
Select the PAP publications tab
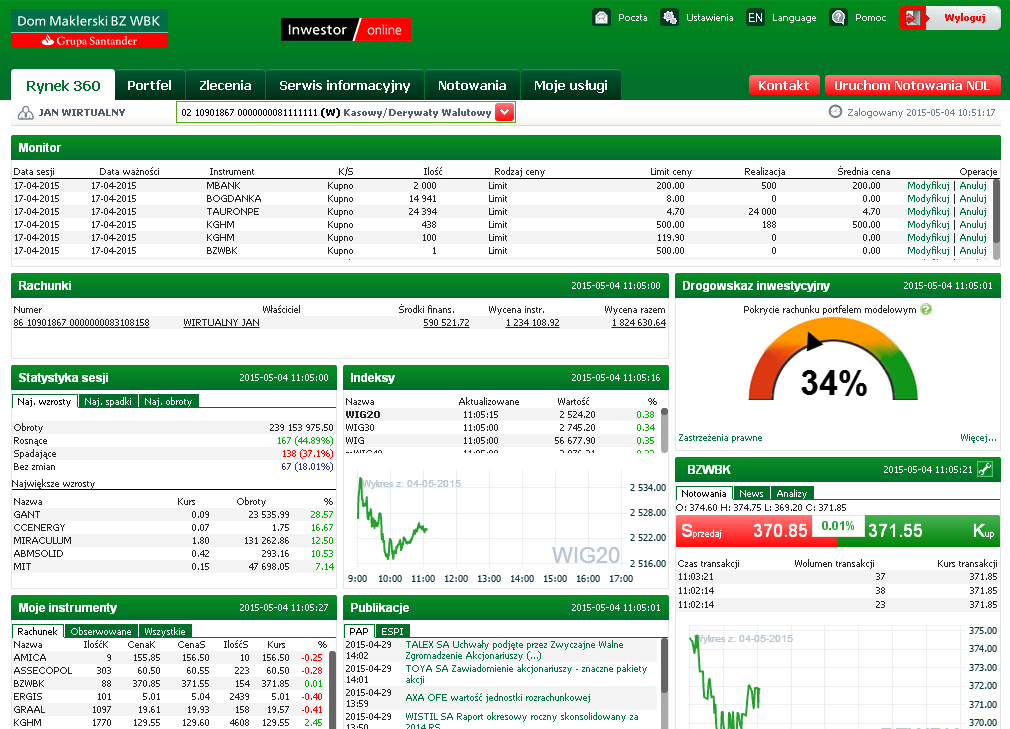[359, 632]
